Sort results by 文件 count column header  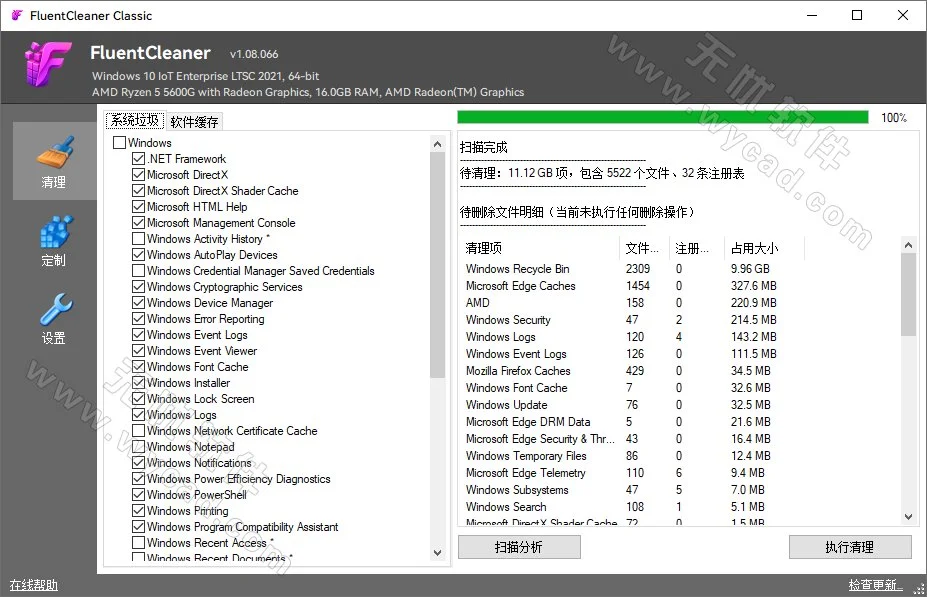coord(644,248)
